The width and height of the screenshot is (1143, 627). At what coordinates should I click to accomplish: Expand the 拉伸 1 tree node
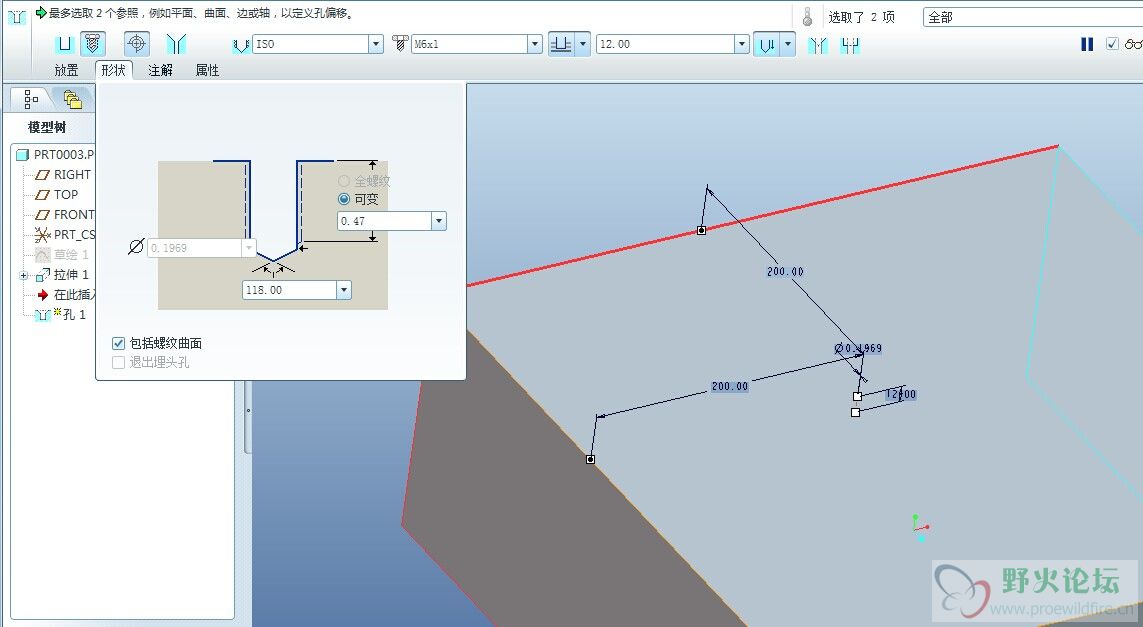[x=24, y=276]
